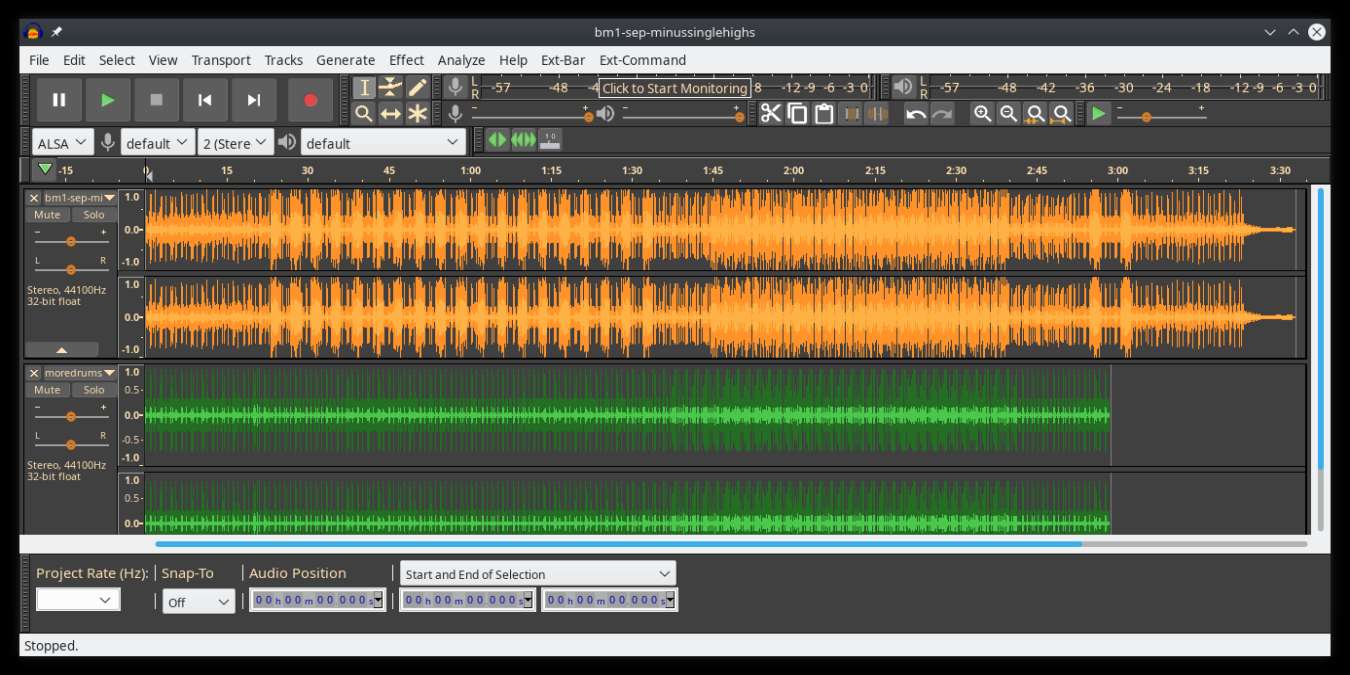Mute the bm1-sep-mi track
The image size is (1350, 675).
click(x=46, y=214)
